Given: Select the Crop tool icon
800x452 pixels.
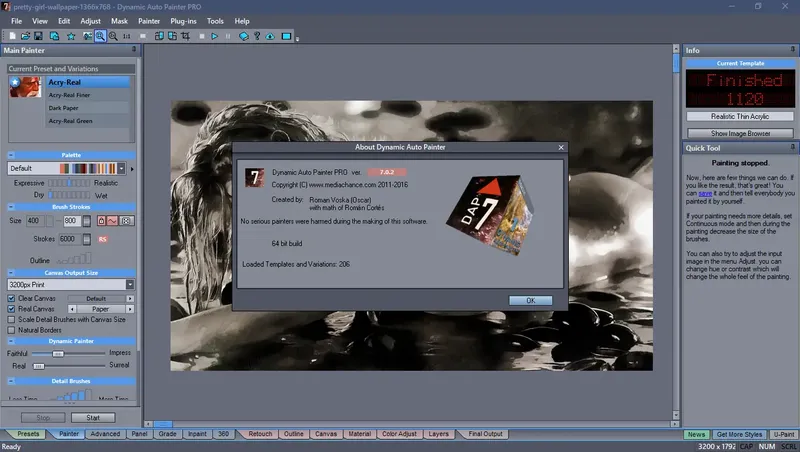Looking at the screenshot, I should [186, 36].
